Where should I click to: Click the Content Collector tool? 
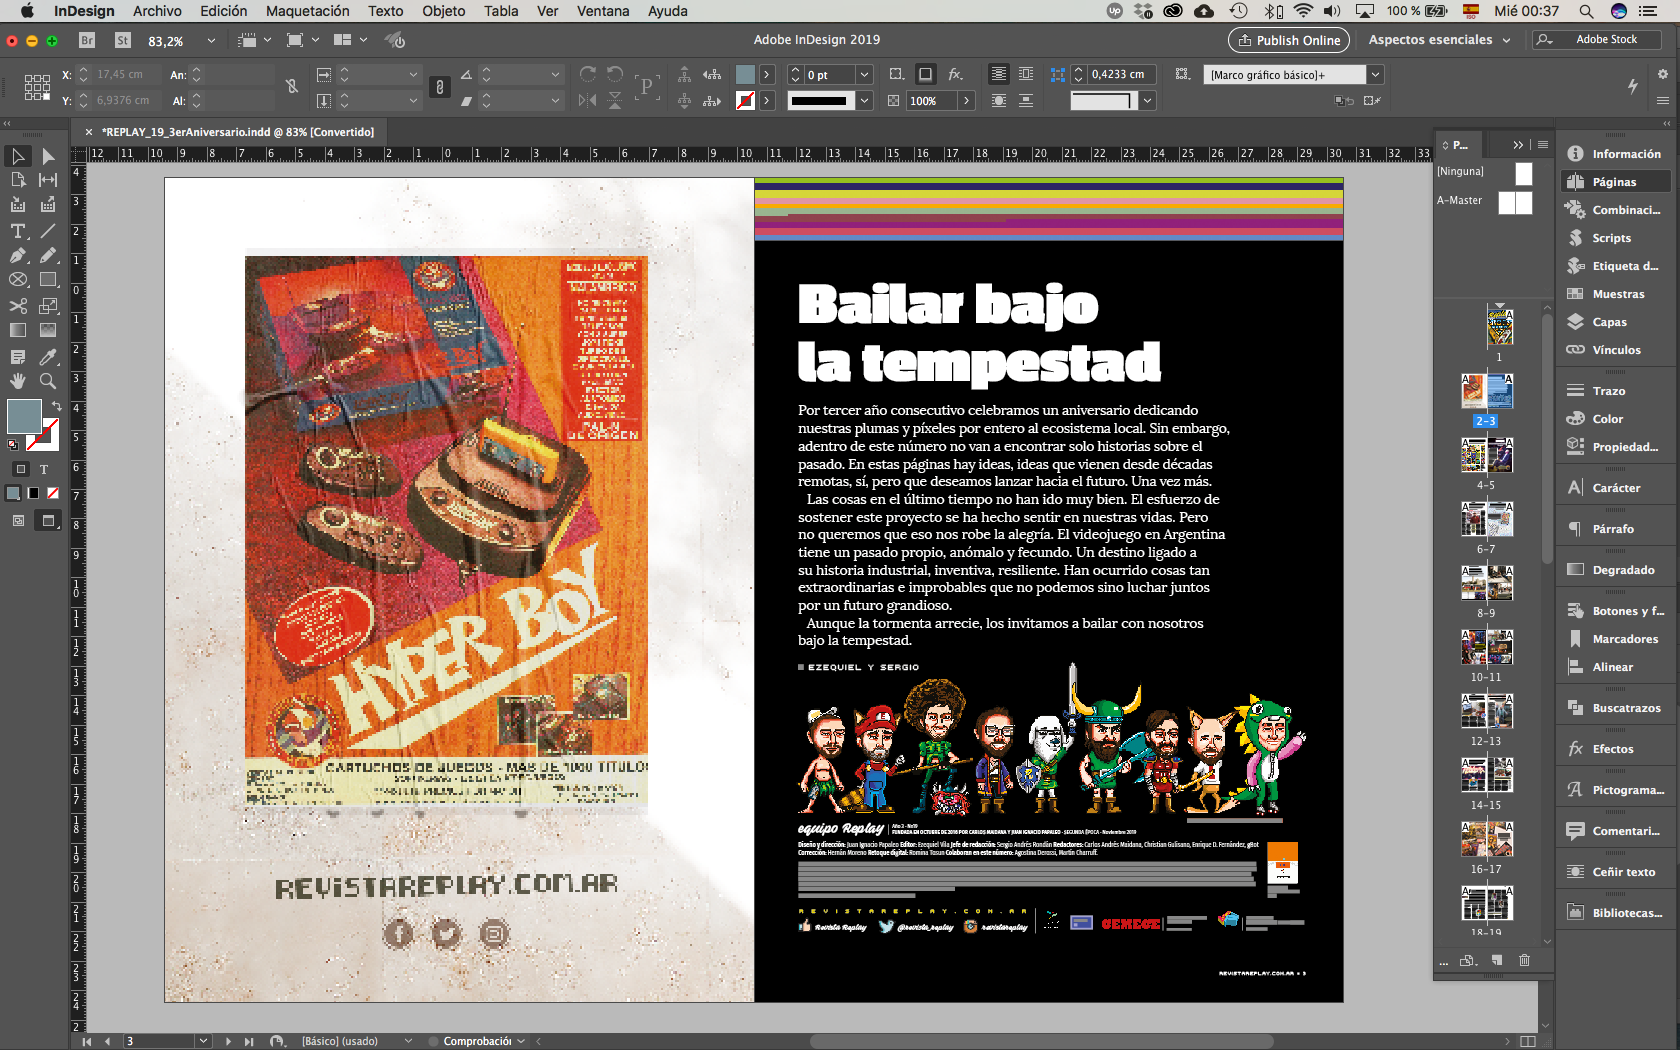18,205
